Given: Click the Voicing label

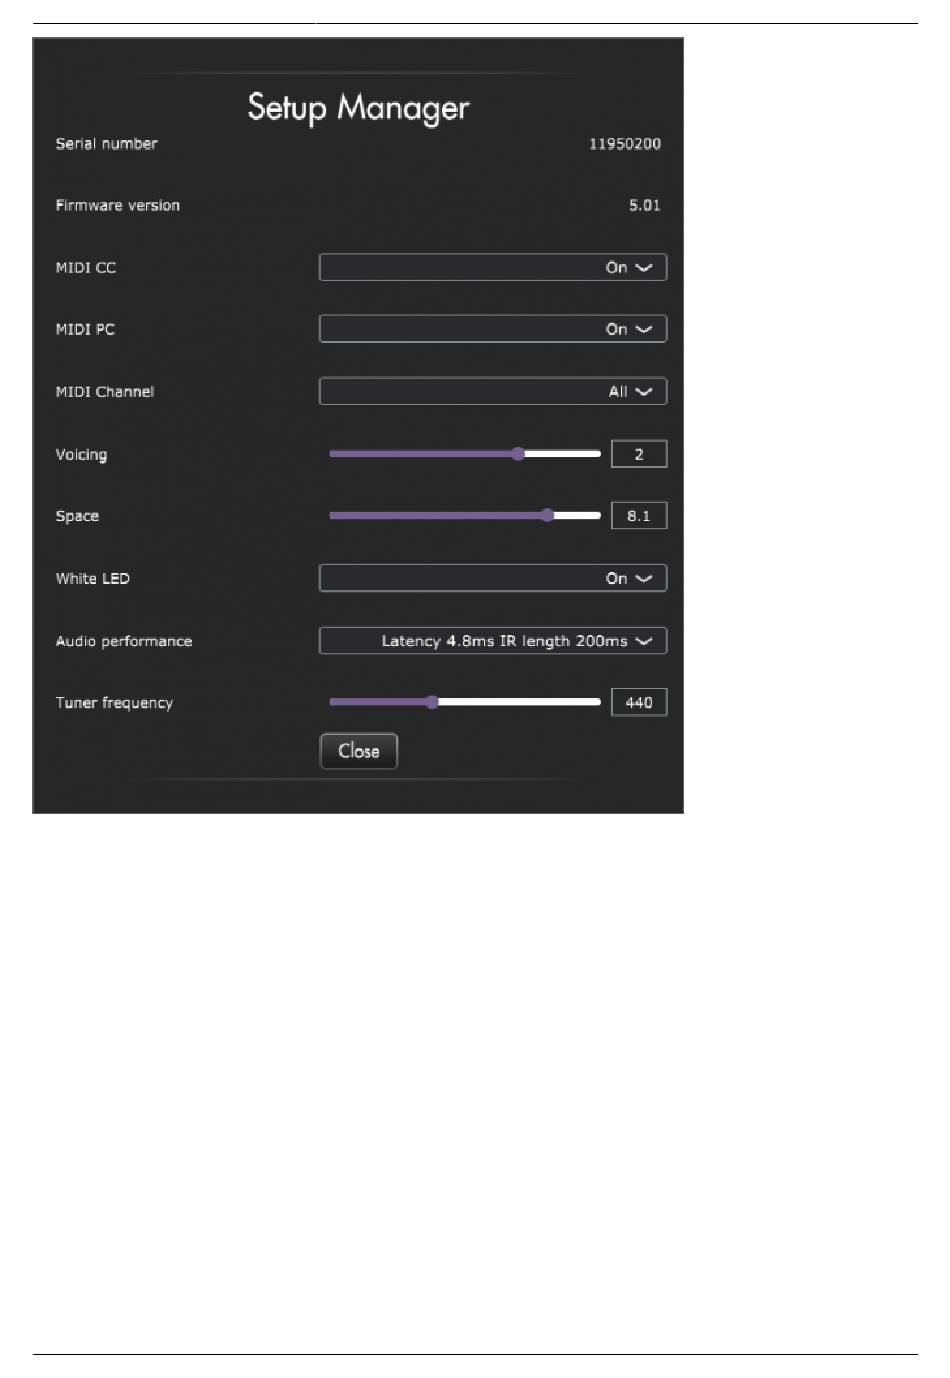Looking at the screenshot, I should coord(81,455).
